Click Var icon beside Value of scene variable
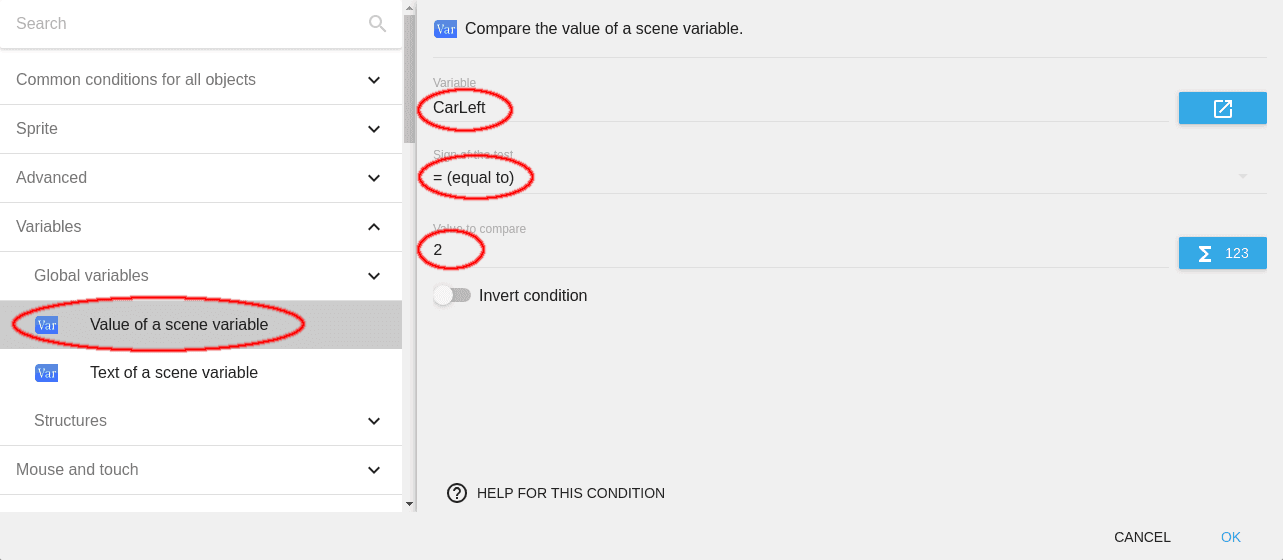 pyautogui.click(x=47, y=325)
